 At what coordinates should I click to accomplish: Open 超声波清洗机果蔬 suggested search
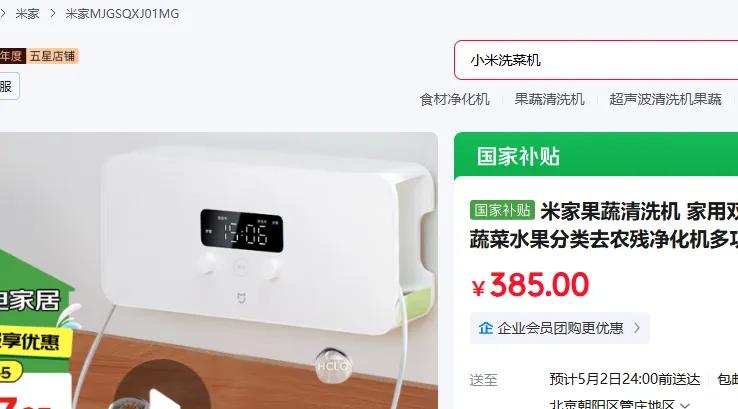(x=665, y=99)
